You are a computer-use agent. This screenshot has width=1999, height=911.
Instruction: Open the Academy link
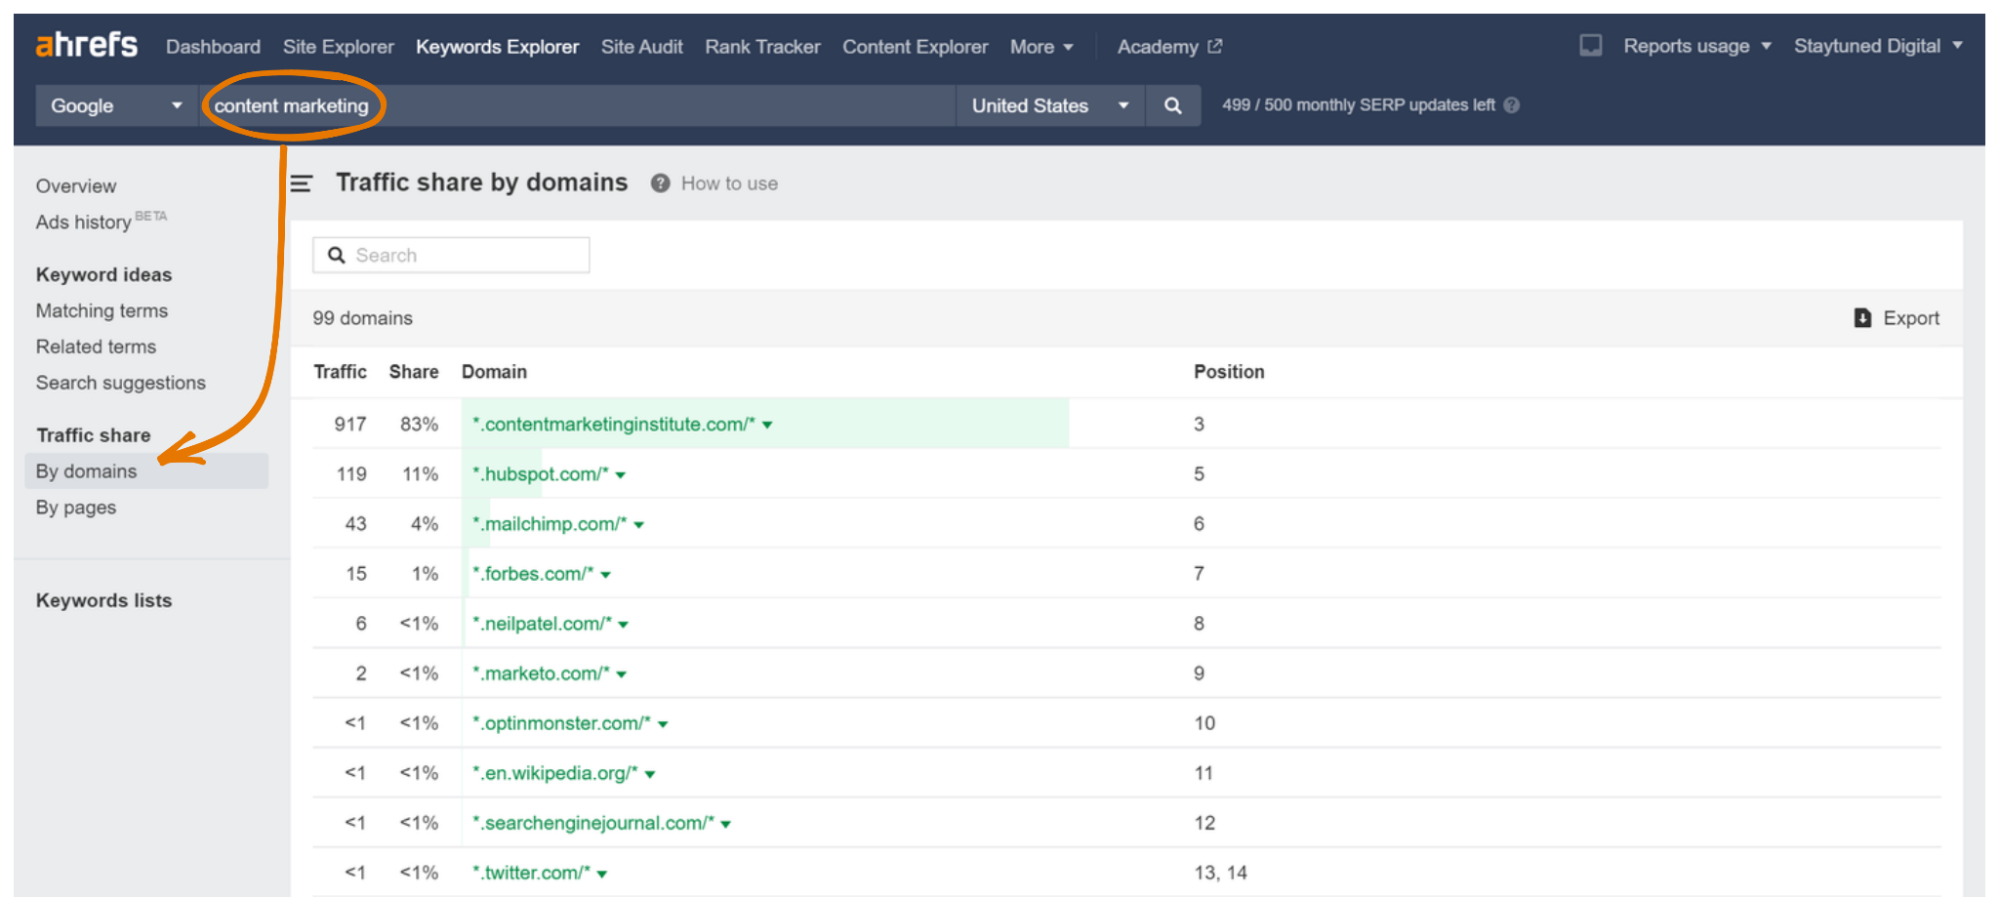click(1158, 47)
